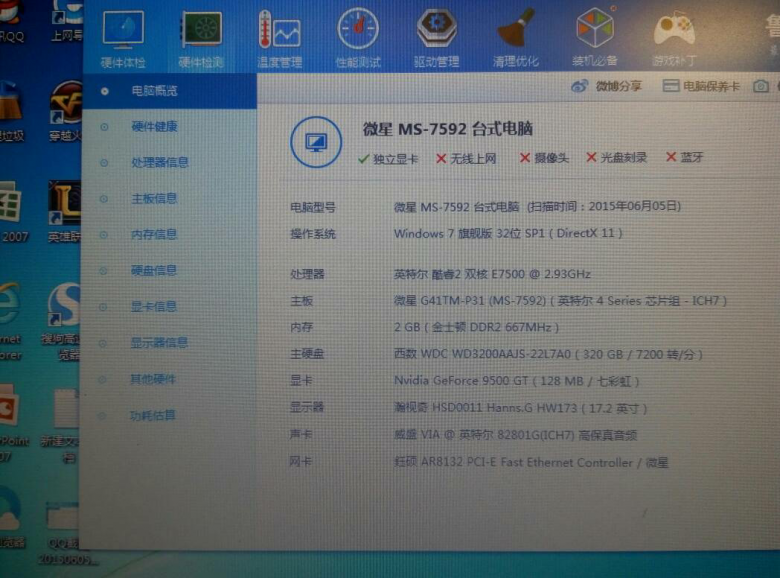
Task: Click the 处理器 row label
Action: (307, 274)
